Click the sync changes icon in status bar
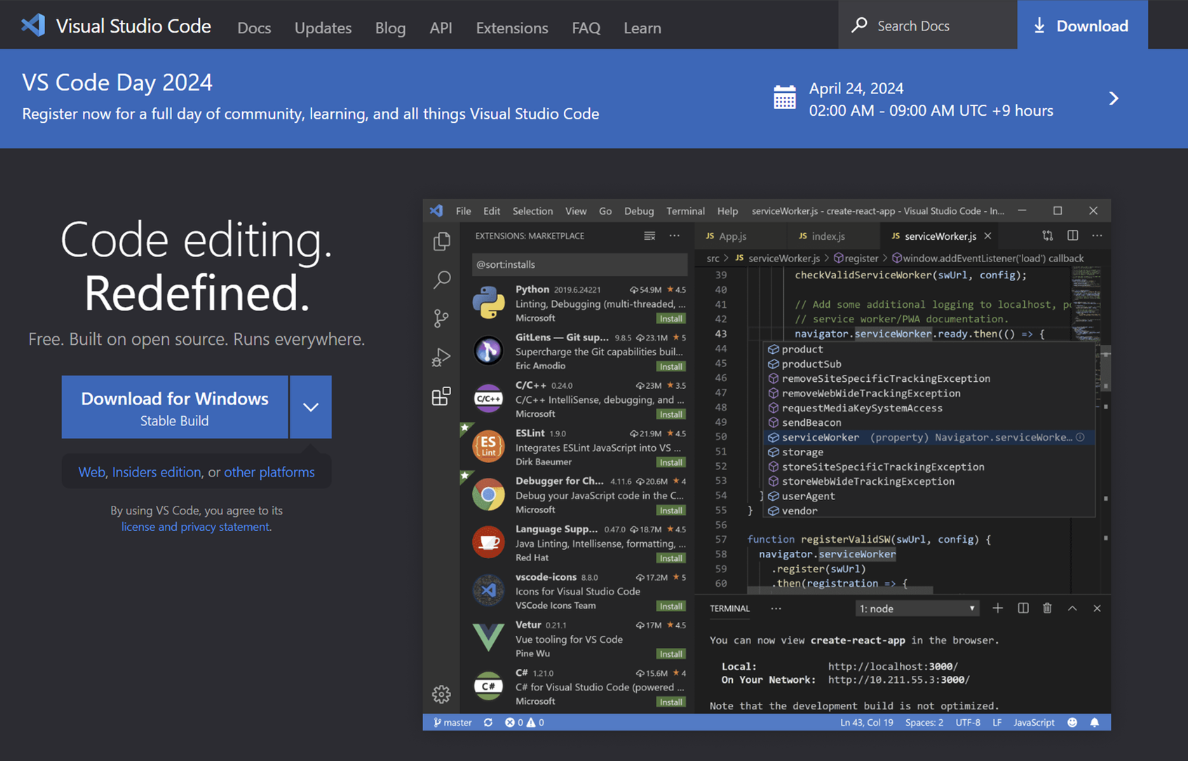1188x761 pixels. coord(488,722)
